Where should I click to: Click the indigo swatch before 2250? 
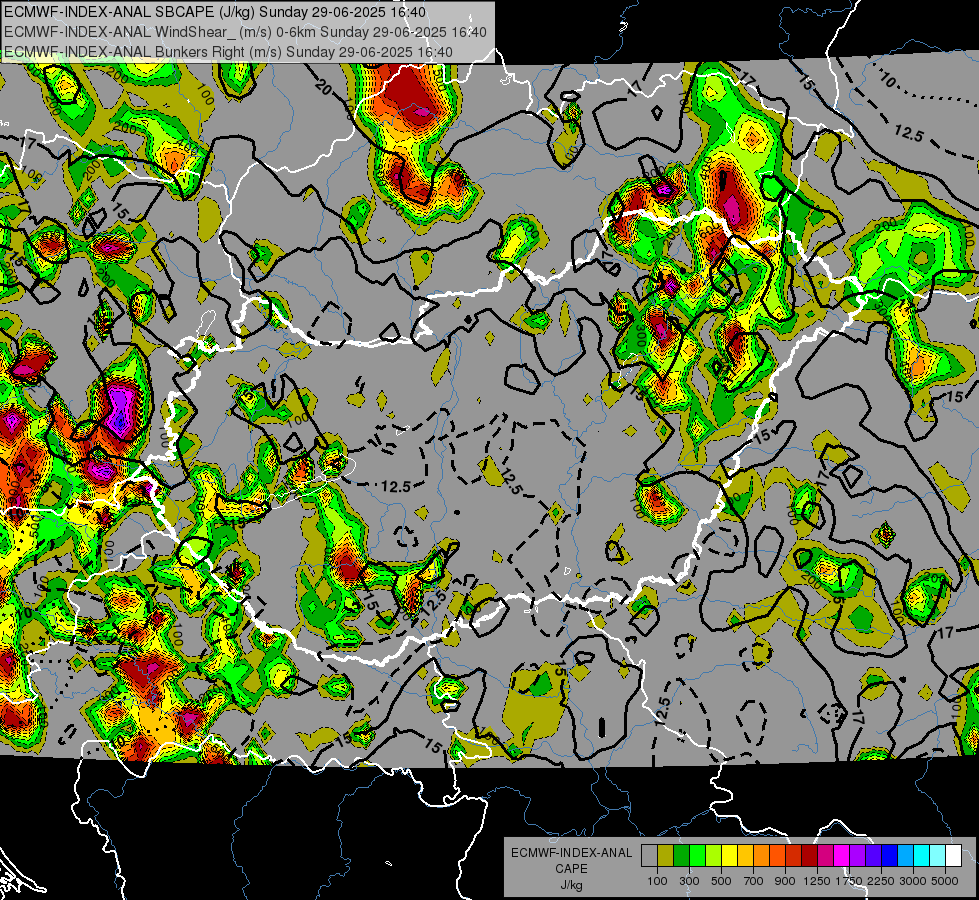873,856
